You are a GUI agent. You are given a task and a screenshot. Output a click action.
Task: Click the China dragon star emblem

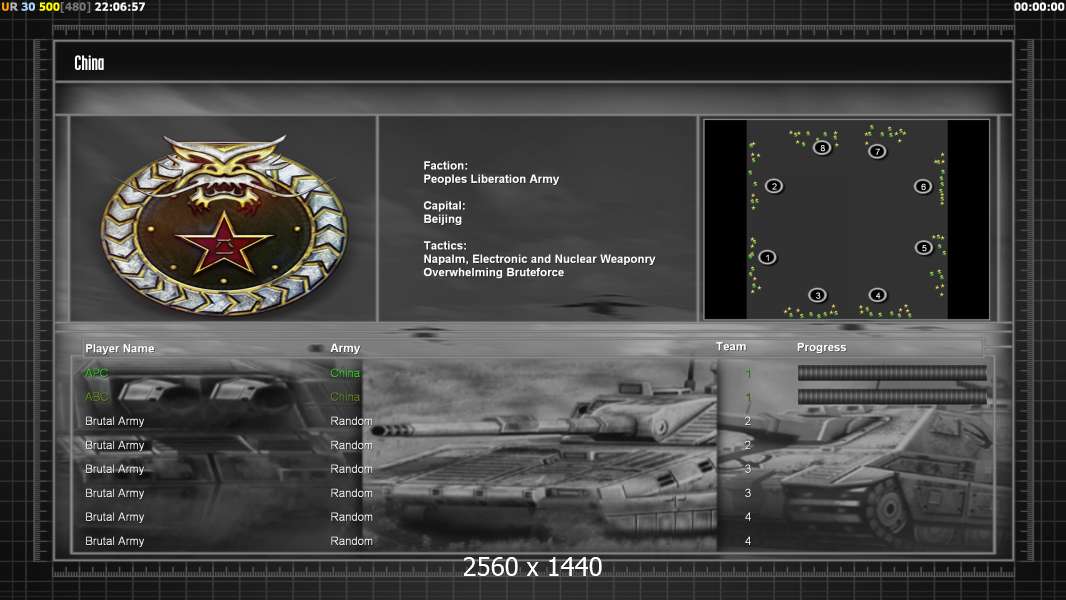pos(224,224)
